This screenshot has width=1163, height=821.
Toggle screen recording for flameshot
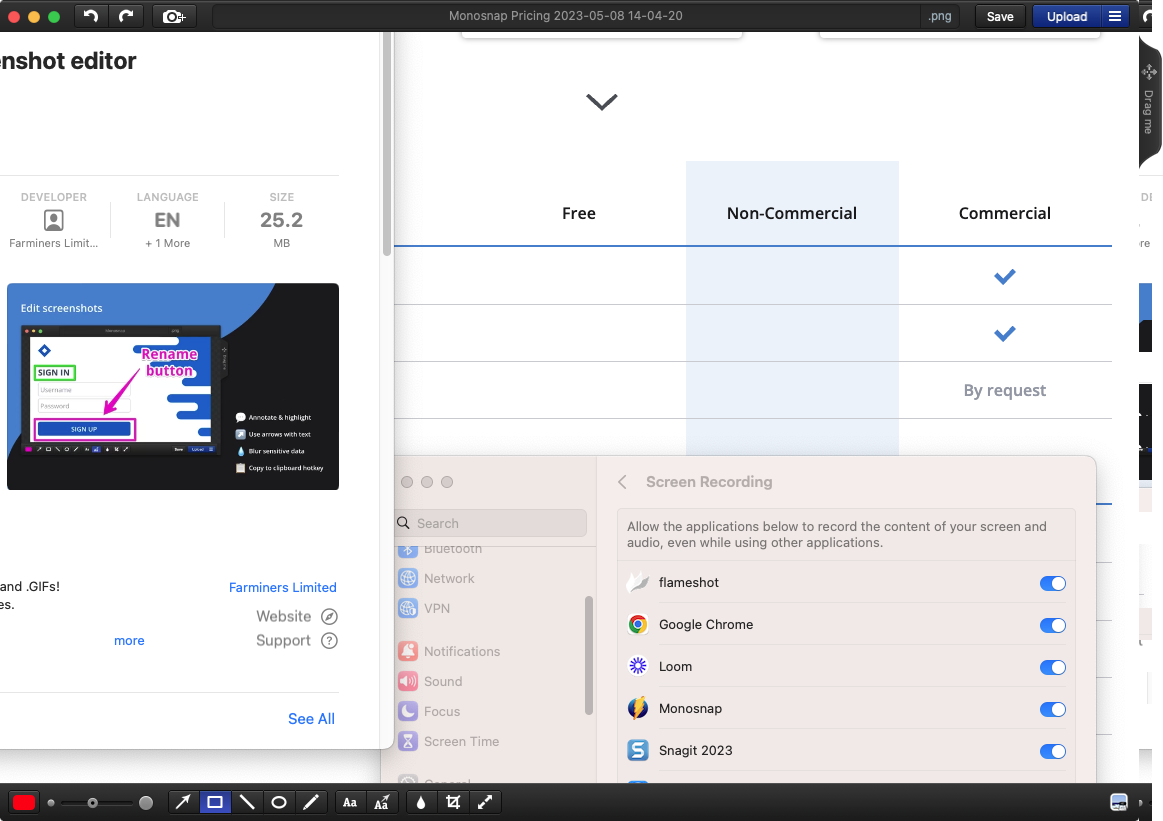(x=1052, y=583)
